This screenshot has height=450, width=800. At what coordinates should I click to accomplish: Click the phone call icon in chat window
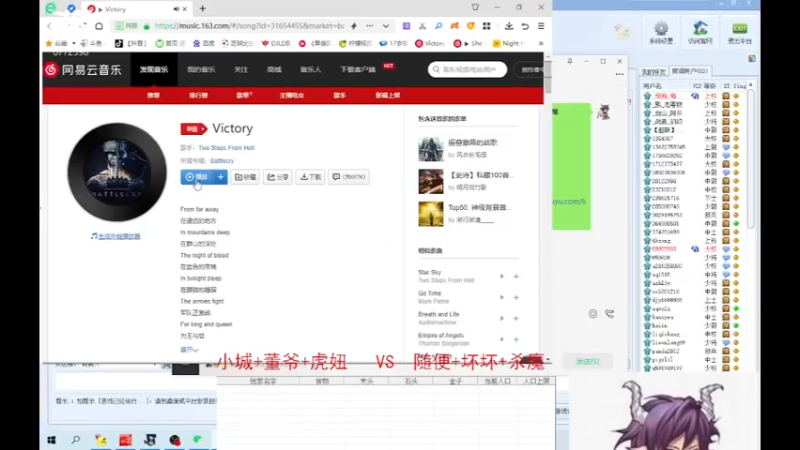(x=609, y=314)
